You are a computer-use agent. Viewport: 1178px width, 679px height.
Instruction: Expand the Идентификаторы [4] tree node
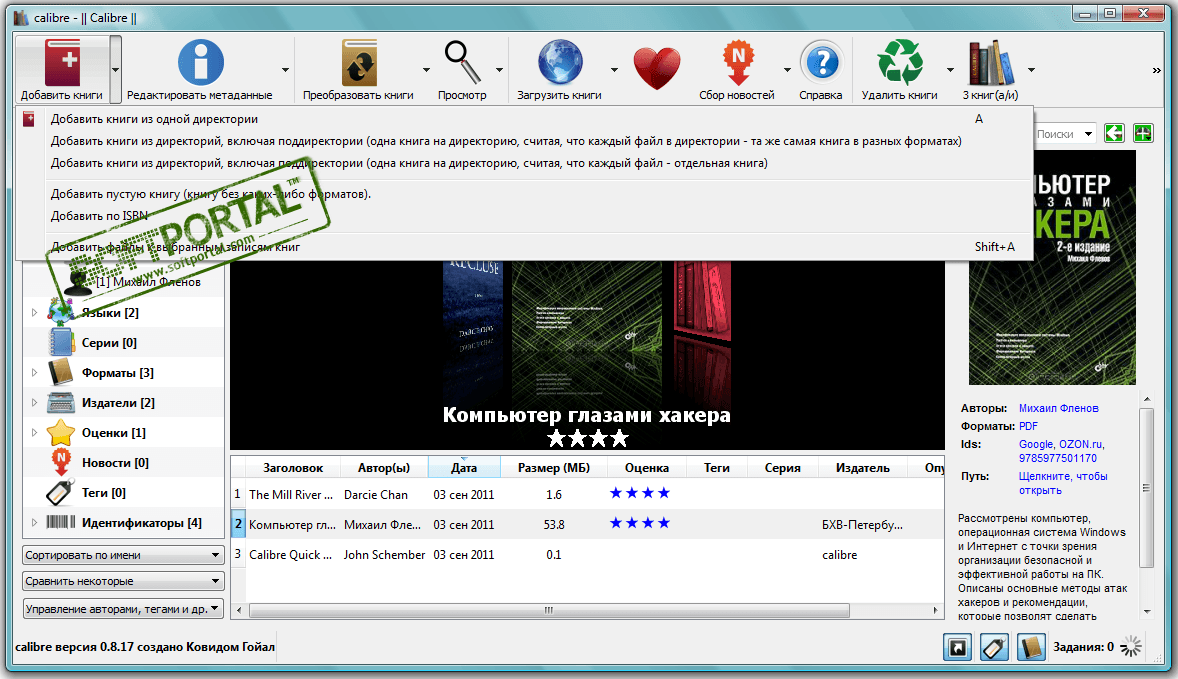(x=34, y=522)
